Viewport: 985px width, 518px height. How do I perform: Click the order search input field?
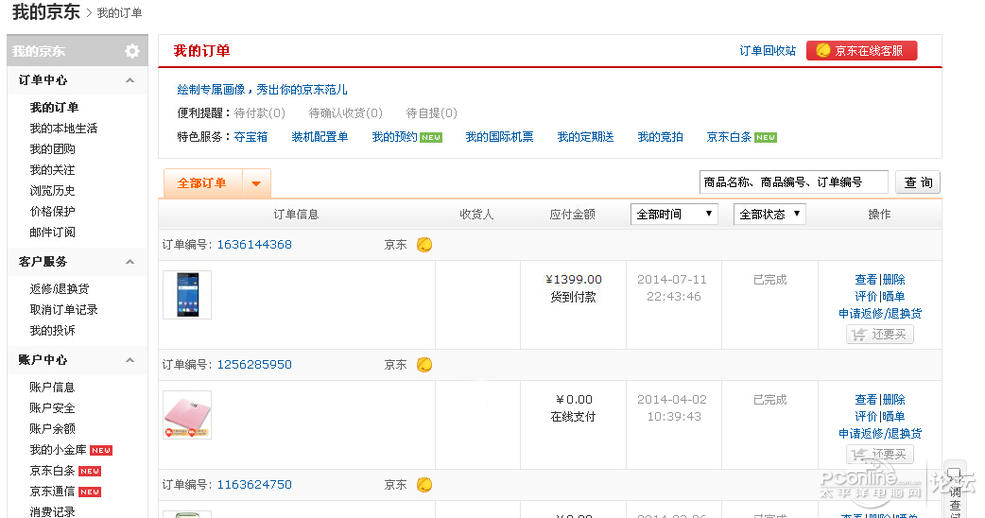[794, 183]
